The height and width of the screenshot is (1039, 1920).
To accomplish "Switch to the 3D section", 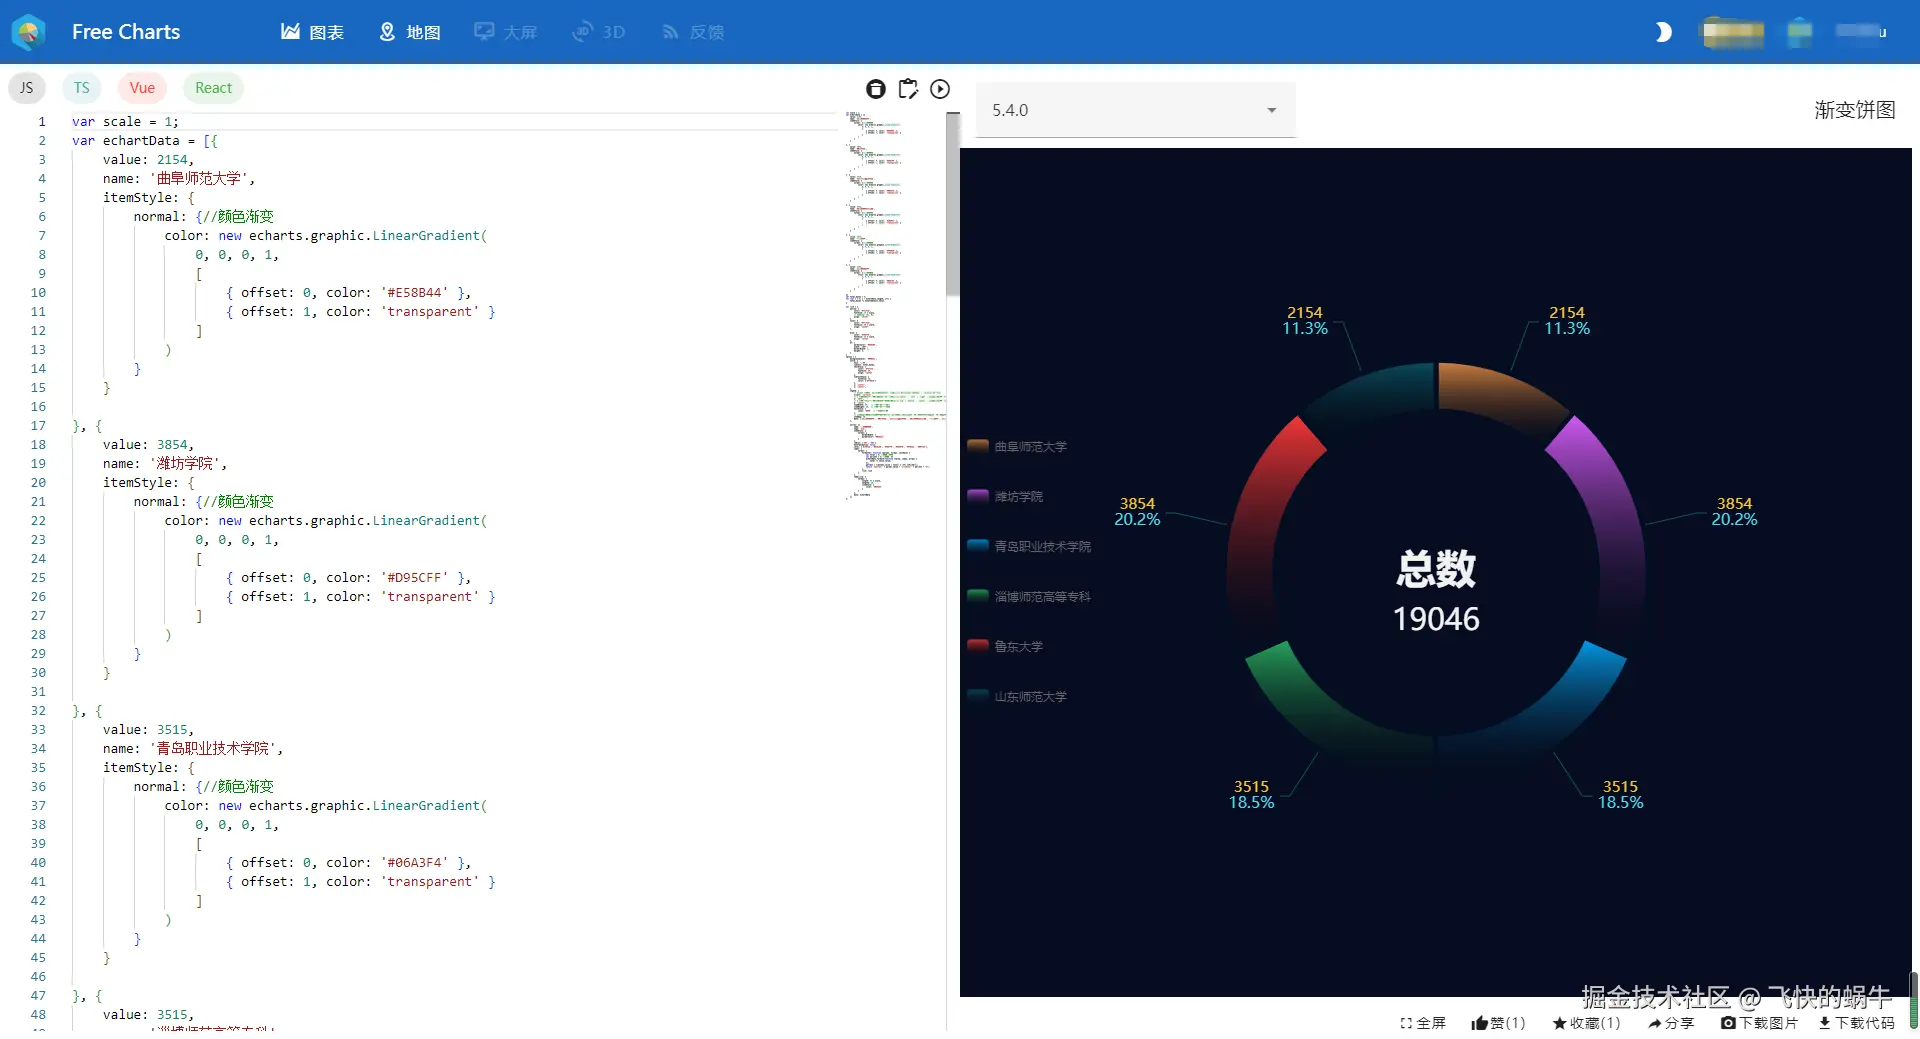I will [598, 32].
